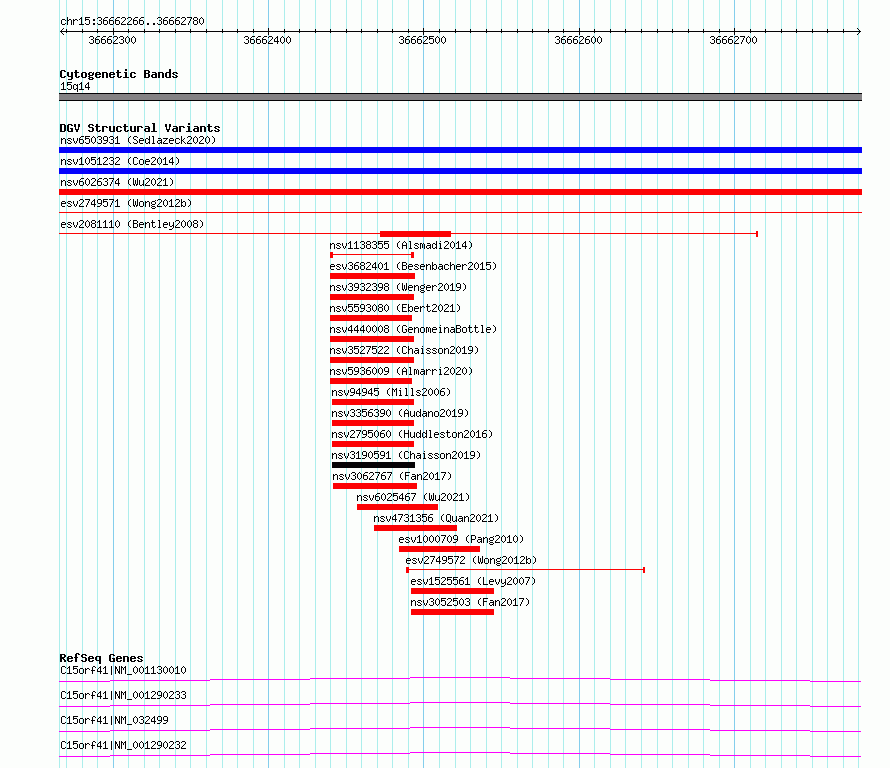Click the DGV Structural Variants track title
This screenshot has width=890, height=768.
tap(140, 128)
